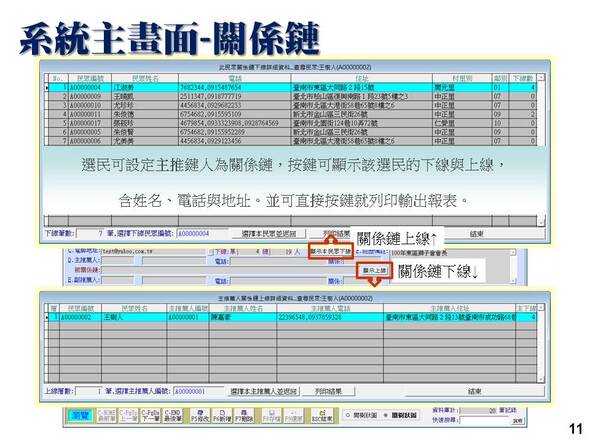Click the F9 undo icon in bottom toolbar
The height and width of the screenshot is (443, 590).
pyautogui.click(x=293, y=415)
